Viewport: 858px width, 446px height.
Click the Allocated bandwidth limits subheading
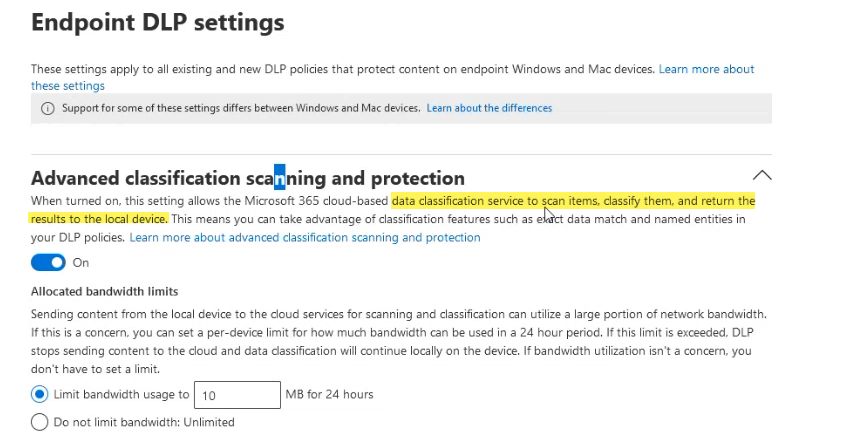point(105,292)
